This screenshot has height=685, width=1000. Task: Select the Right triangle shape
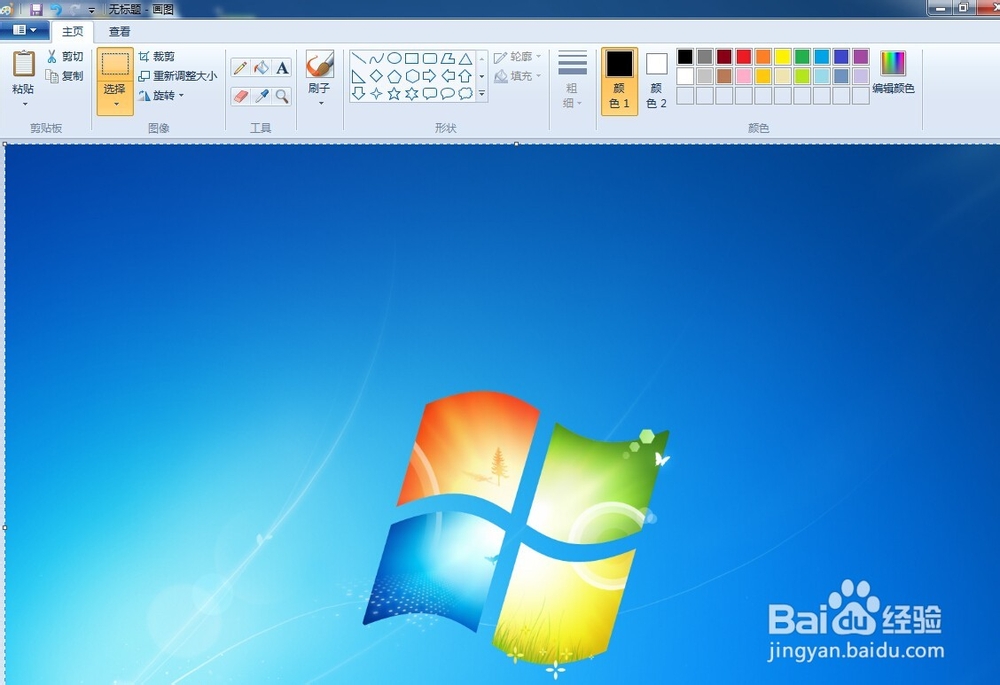click(x=358, y=77)
